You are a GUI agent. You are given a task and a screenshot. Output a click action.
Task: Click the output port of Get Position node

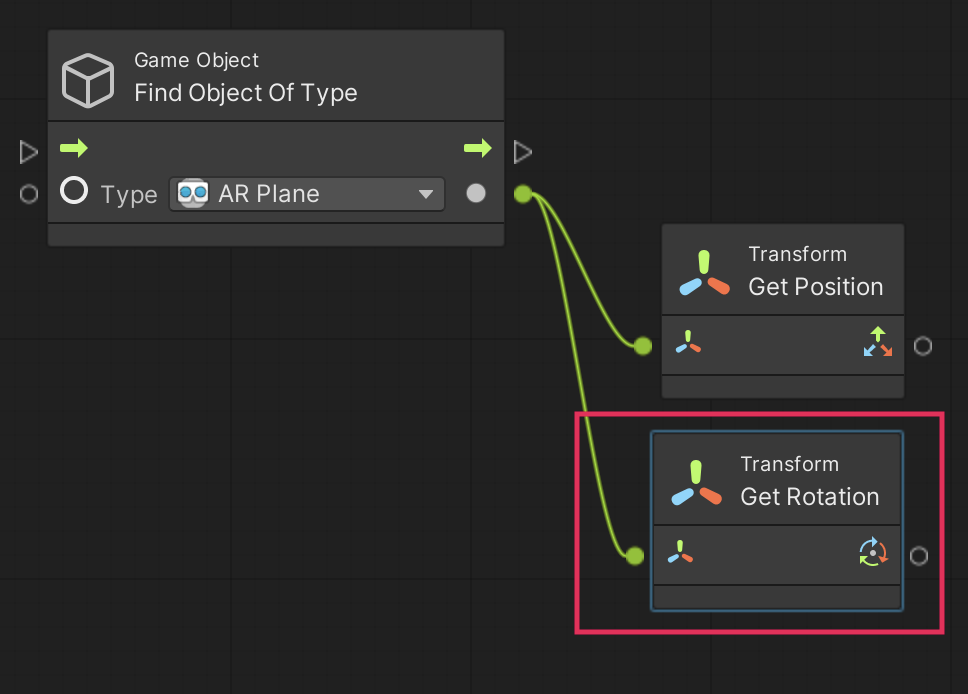click(923, 346)
